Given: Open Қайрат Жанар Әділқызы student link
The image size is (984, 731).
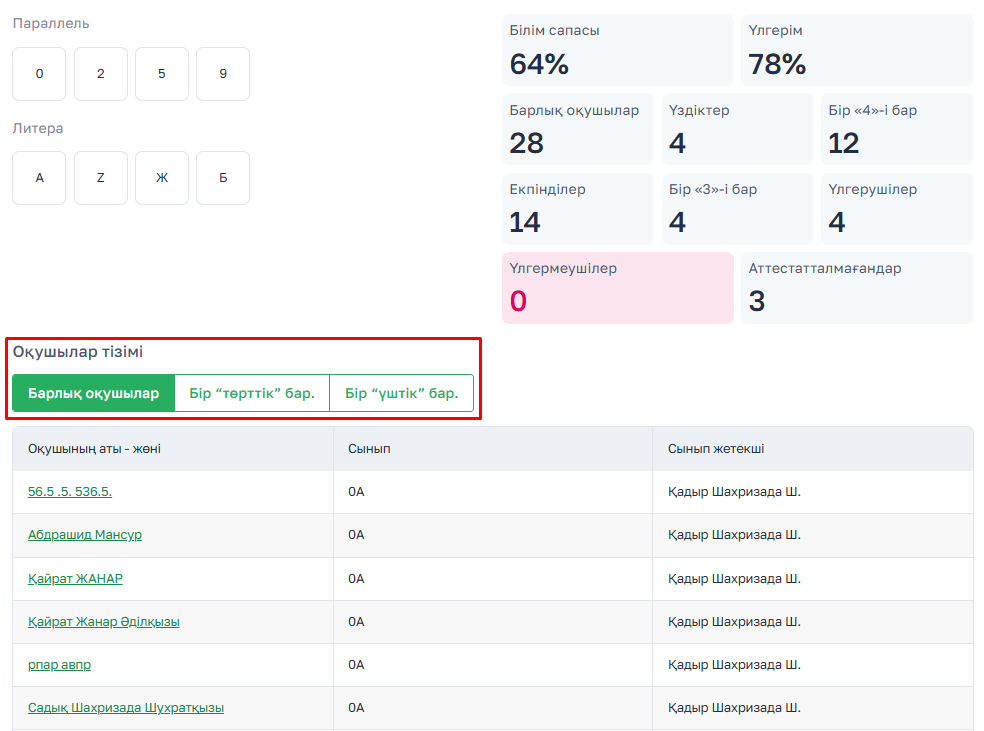Looking at the screenshot, I should click(104, 621).
